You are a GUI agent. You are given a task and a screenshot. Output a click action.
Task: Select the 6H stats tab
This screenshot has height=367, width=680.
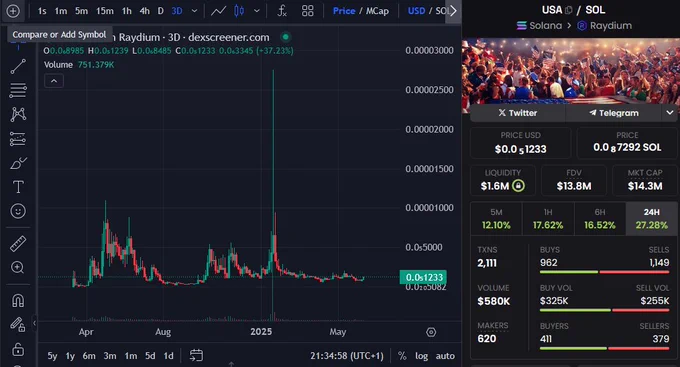point(600,219)
